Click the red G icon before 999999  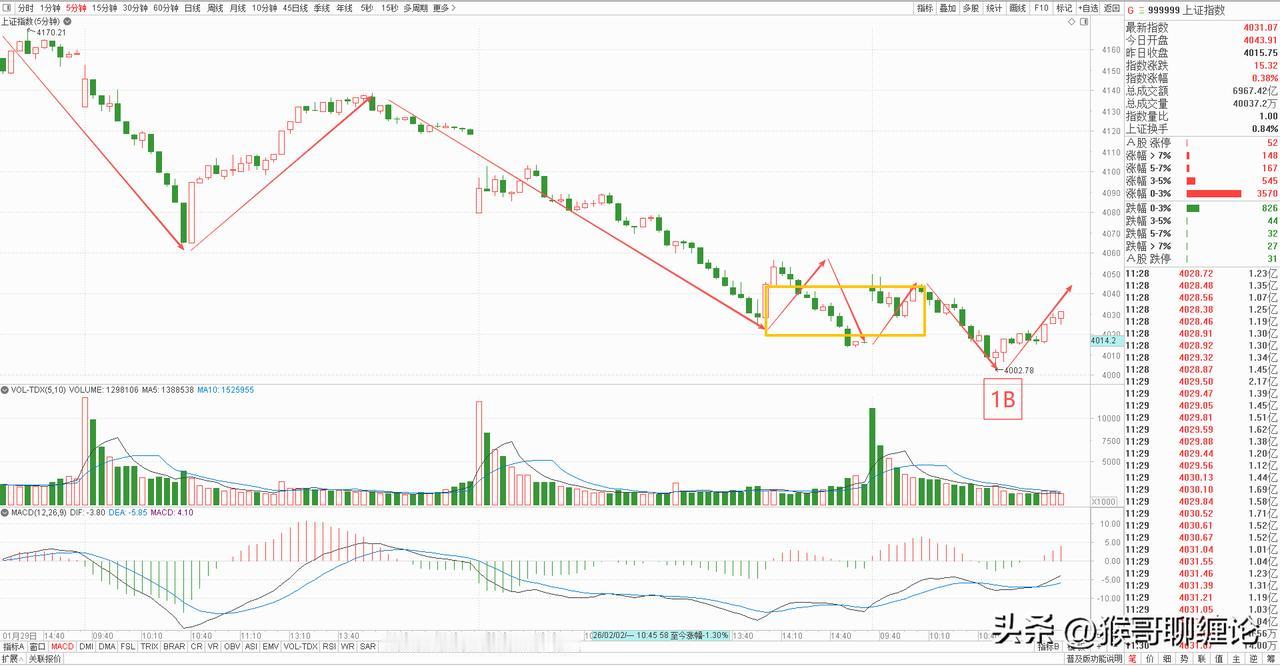pyautogui.click(x=1131, y=10)
